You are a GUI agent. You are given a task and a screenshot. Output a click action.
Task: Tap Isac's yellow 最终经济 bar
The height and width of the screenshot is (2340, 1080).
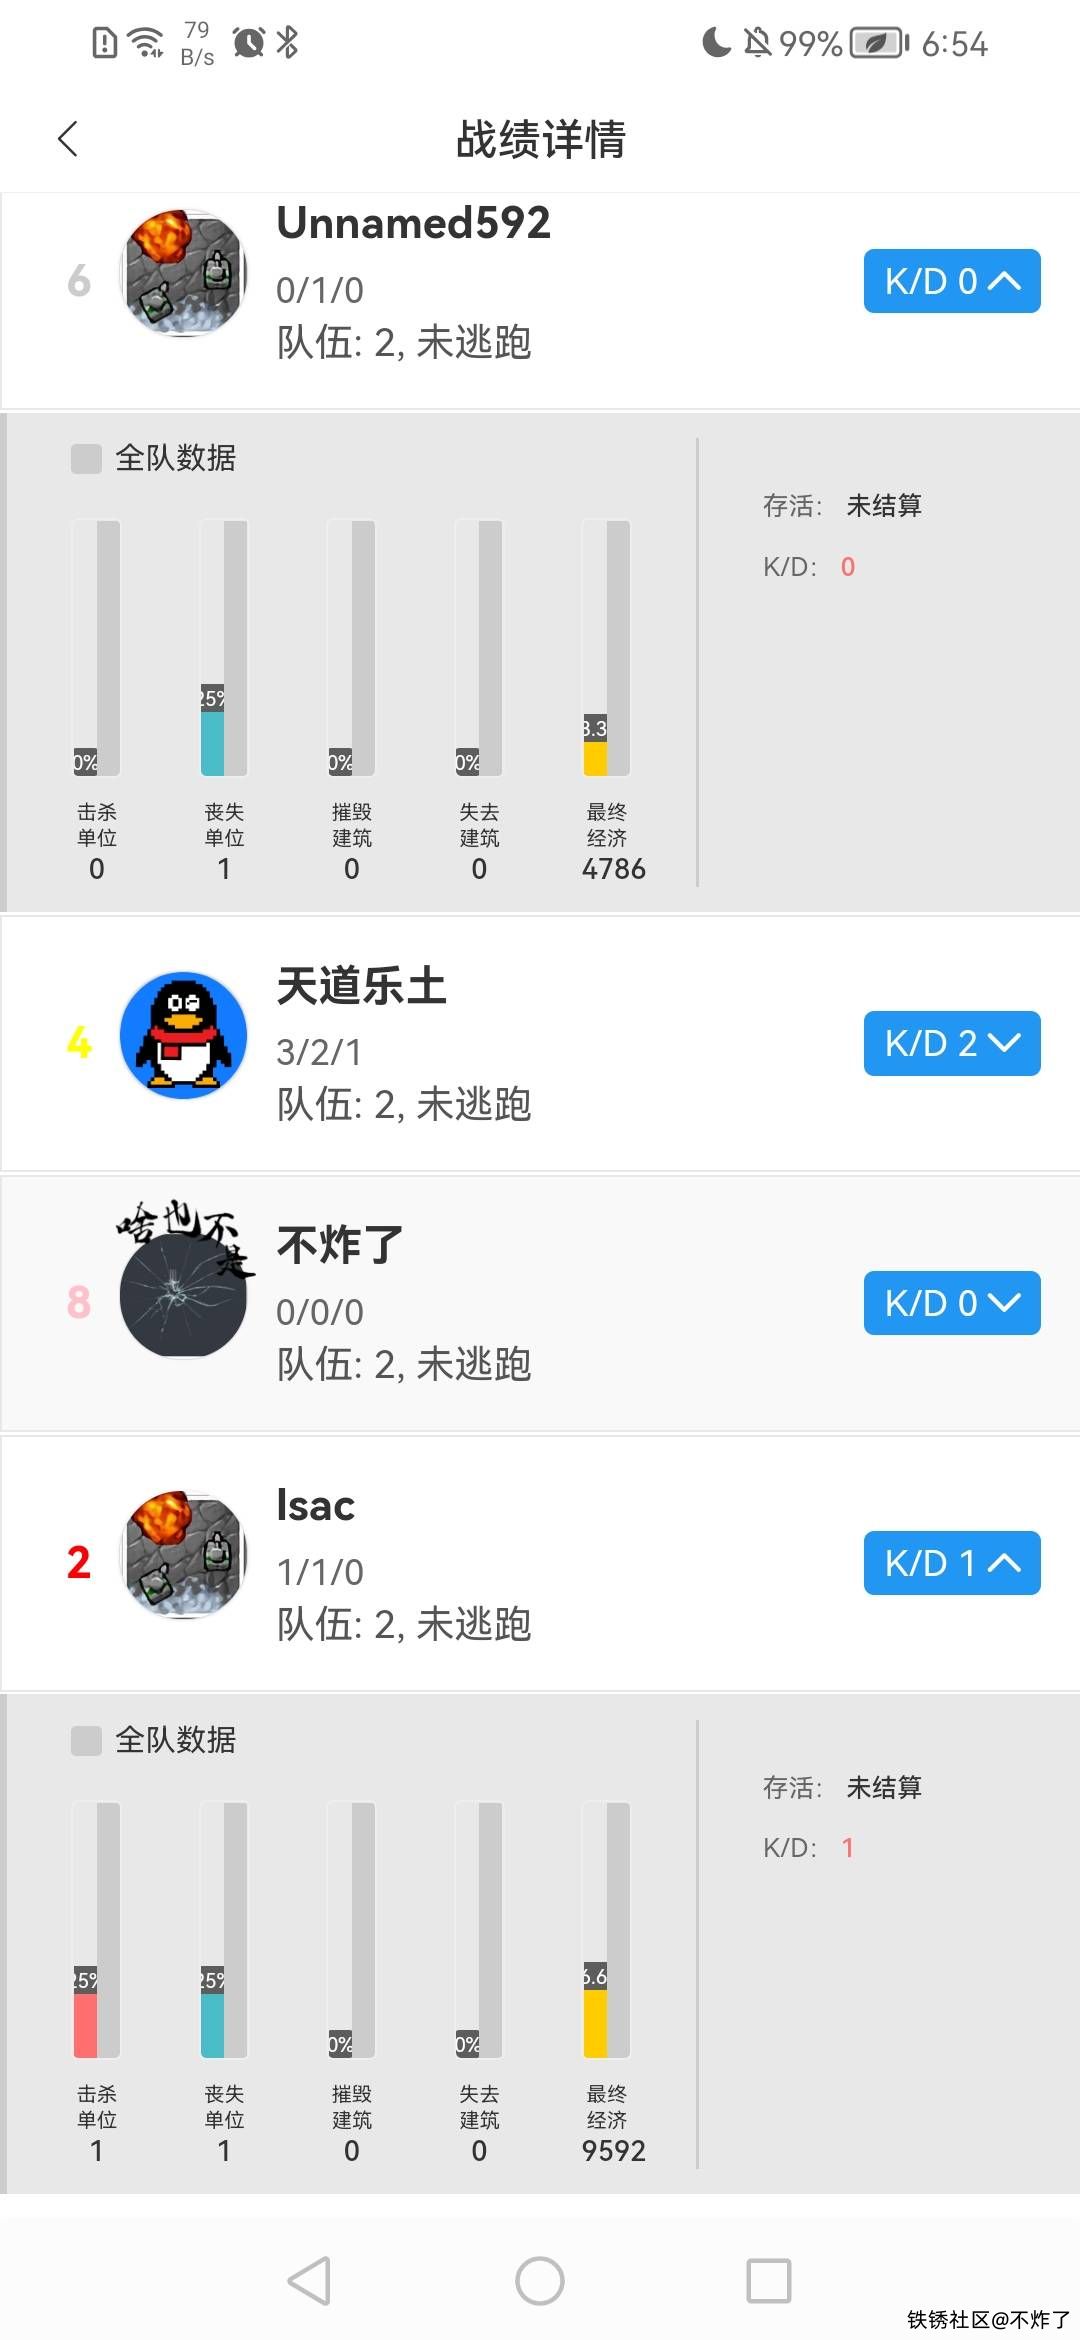click(x=595, y=2022)
